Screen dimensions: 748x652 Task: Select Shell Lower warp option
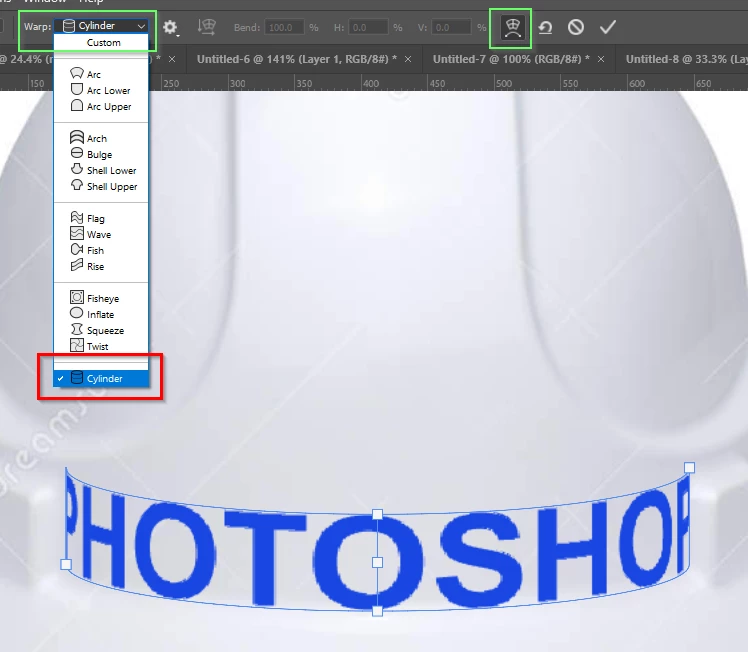(x=101, y=170)
